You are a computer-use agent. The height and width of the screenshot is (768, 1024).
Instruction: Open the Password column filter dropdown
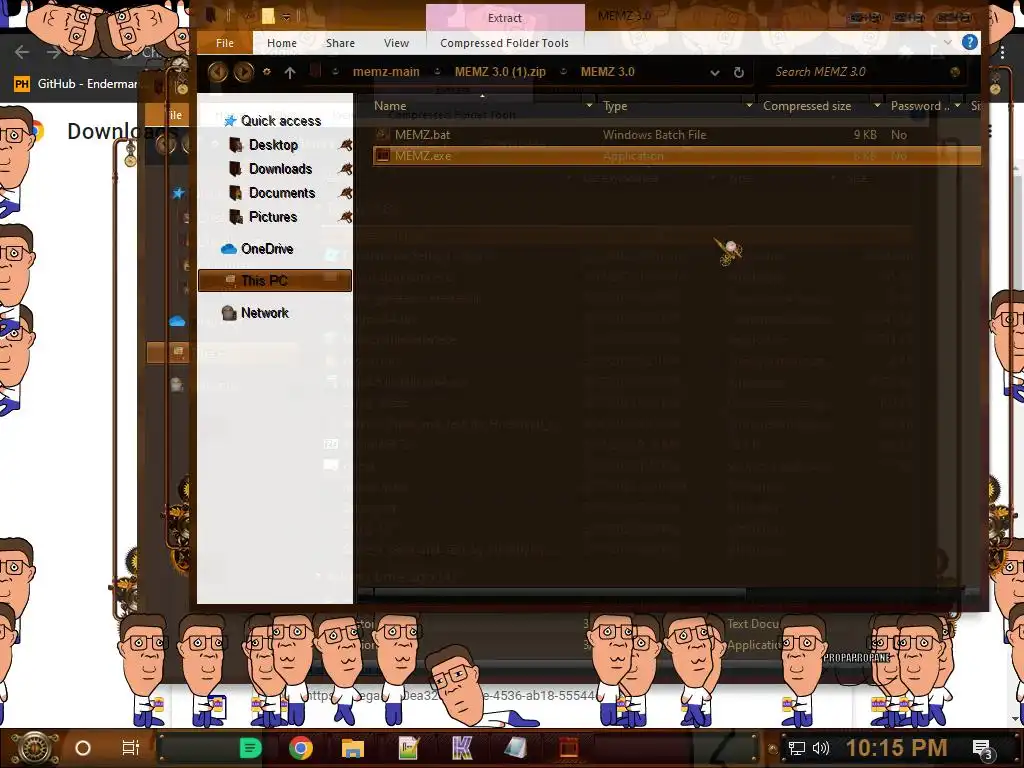[x=957, y=105]
